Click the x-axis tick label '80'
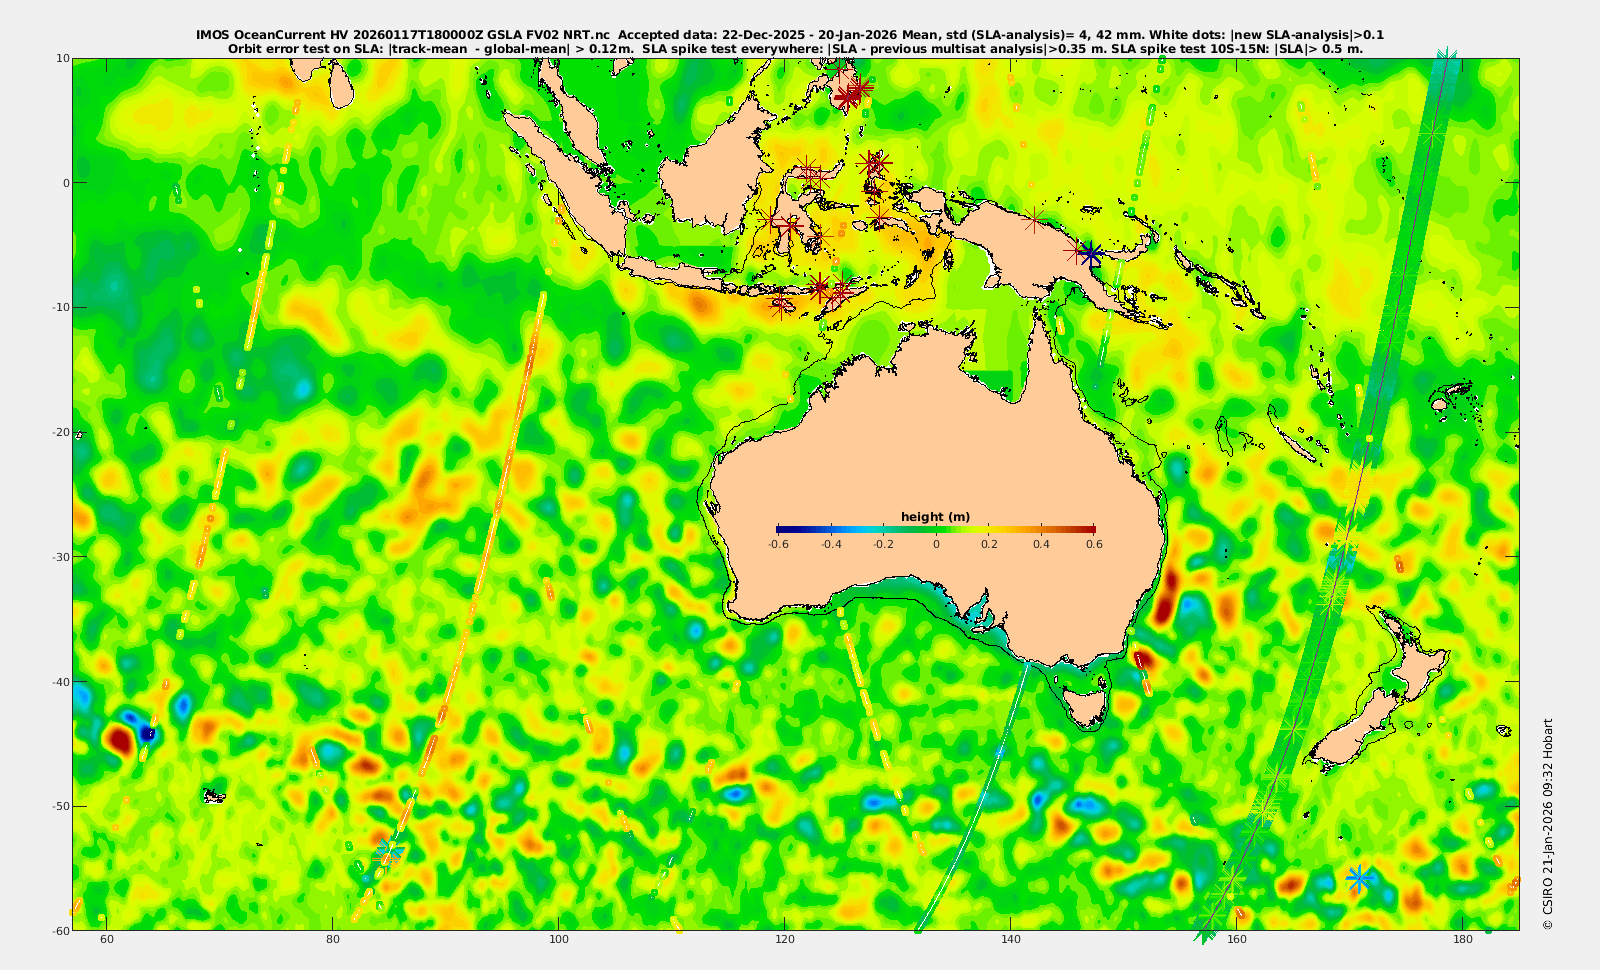Image resolution: width=1600 pixels, height=970 pixels. (333, 940)
